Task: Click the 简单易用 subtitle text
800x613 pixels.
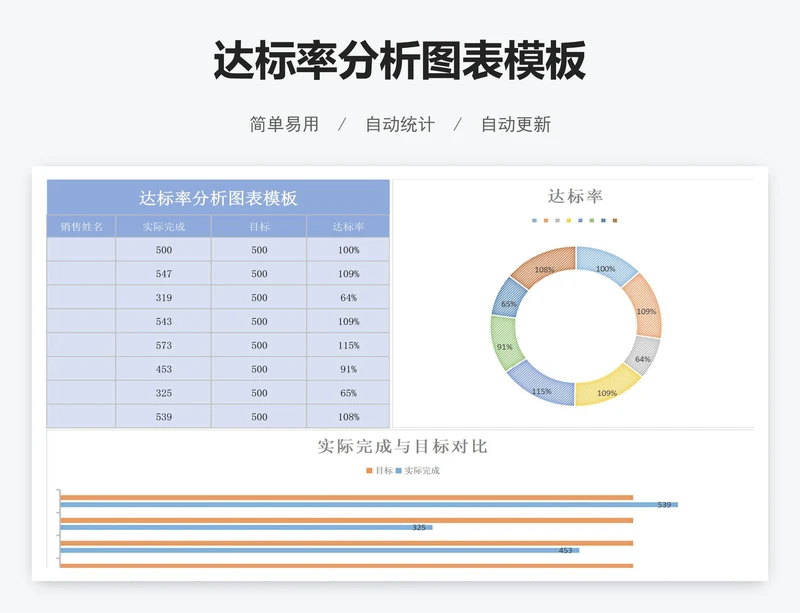Action: (284, 125)
